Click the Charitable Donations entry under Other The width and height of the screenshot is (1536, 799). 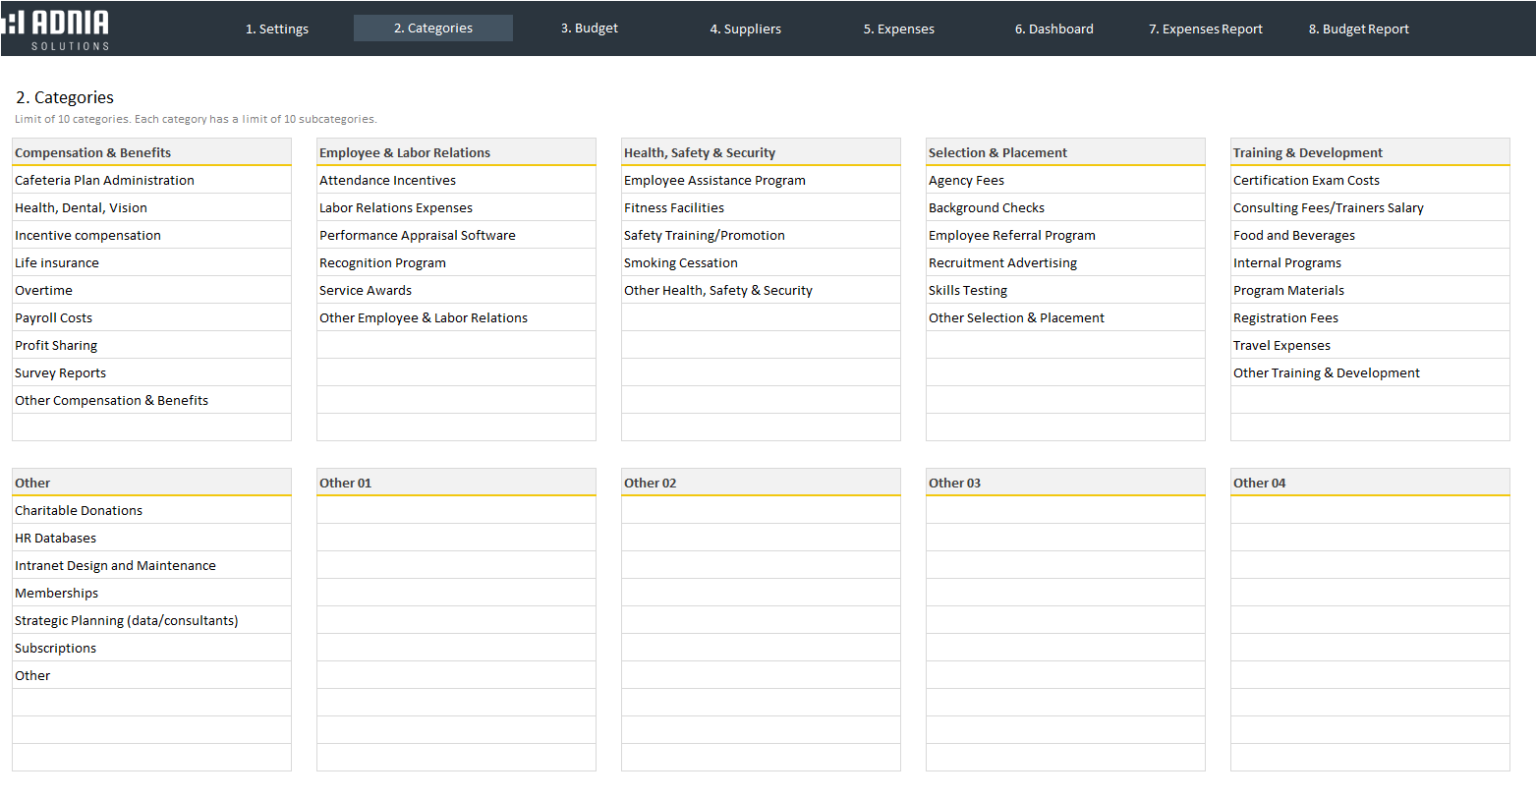[x=152, y=510]
